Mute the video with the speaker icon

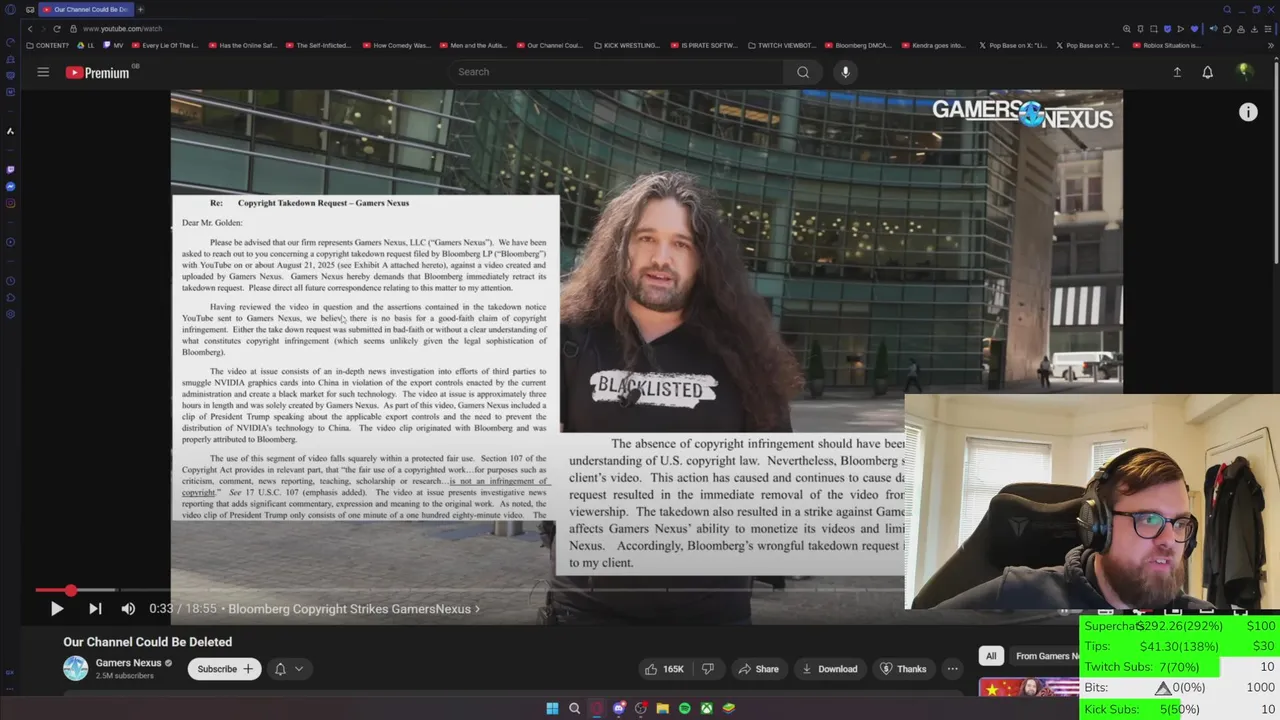click(128, 608)
